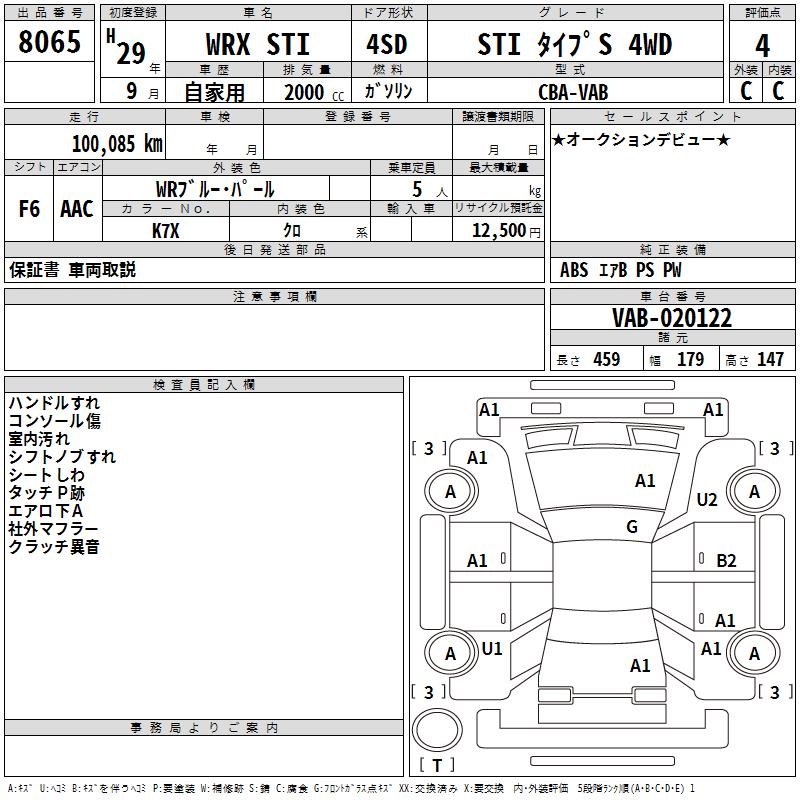Click lot number 8065

[x=50, y=43]
